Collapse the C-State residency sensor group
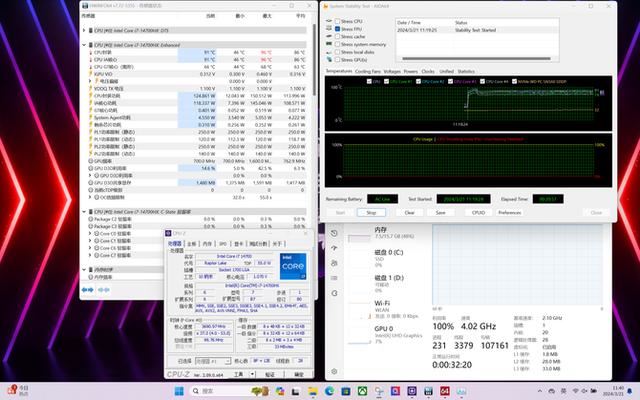This screenshot has width=640, height=400. pyautogui.click(x=83, y=211)
